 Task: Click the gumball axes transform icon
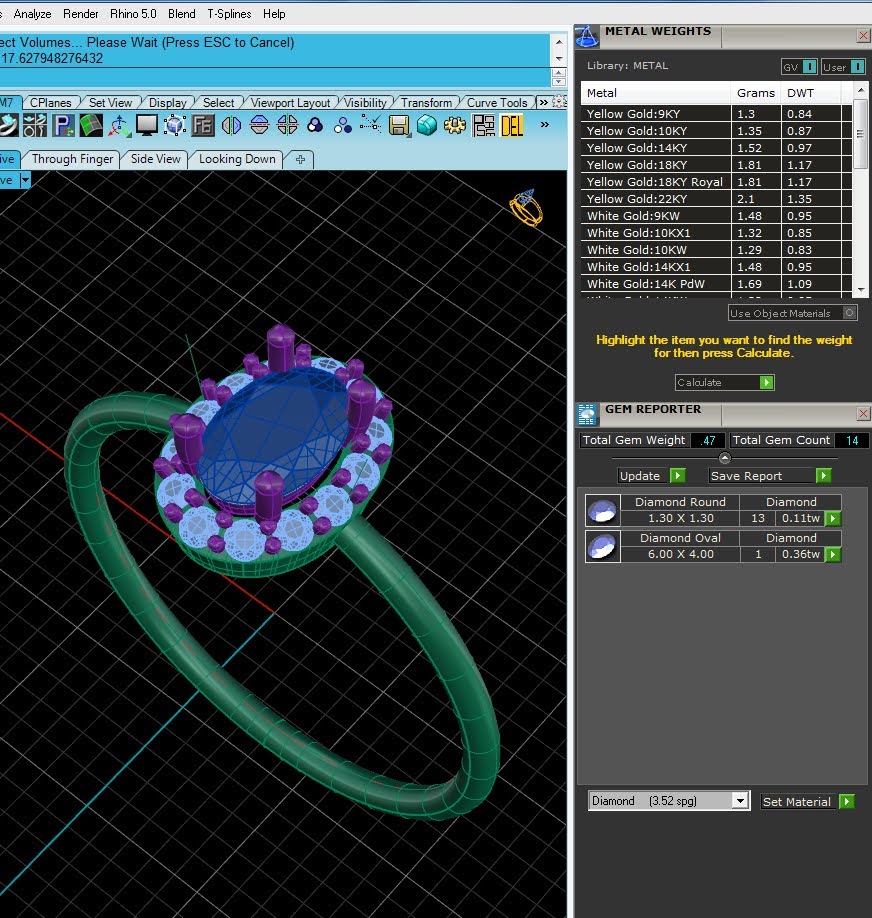[x=119, y=125]
